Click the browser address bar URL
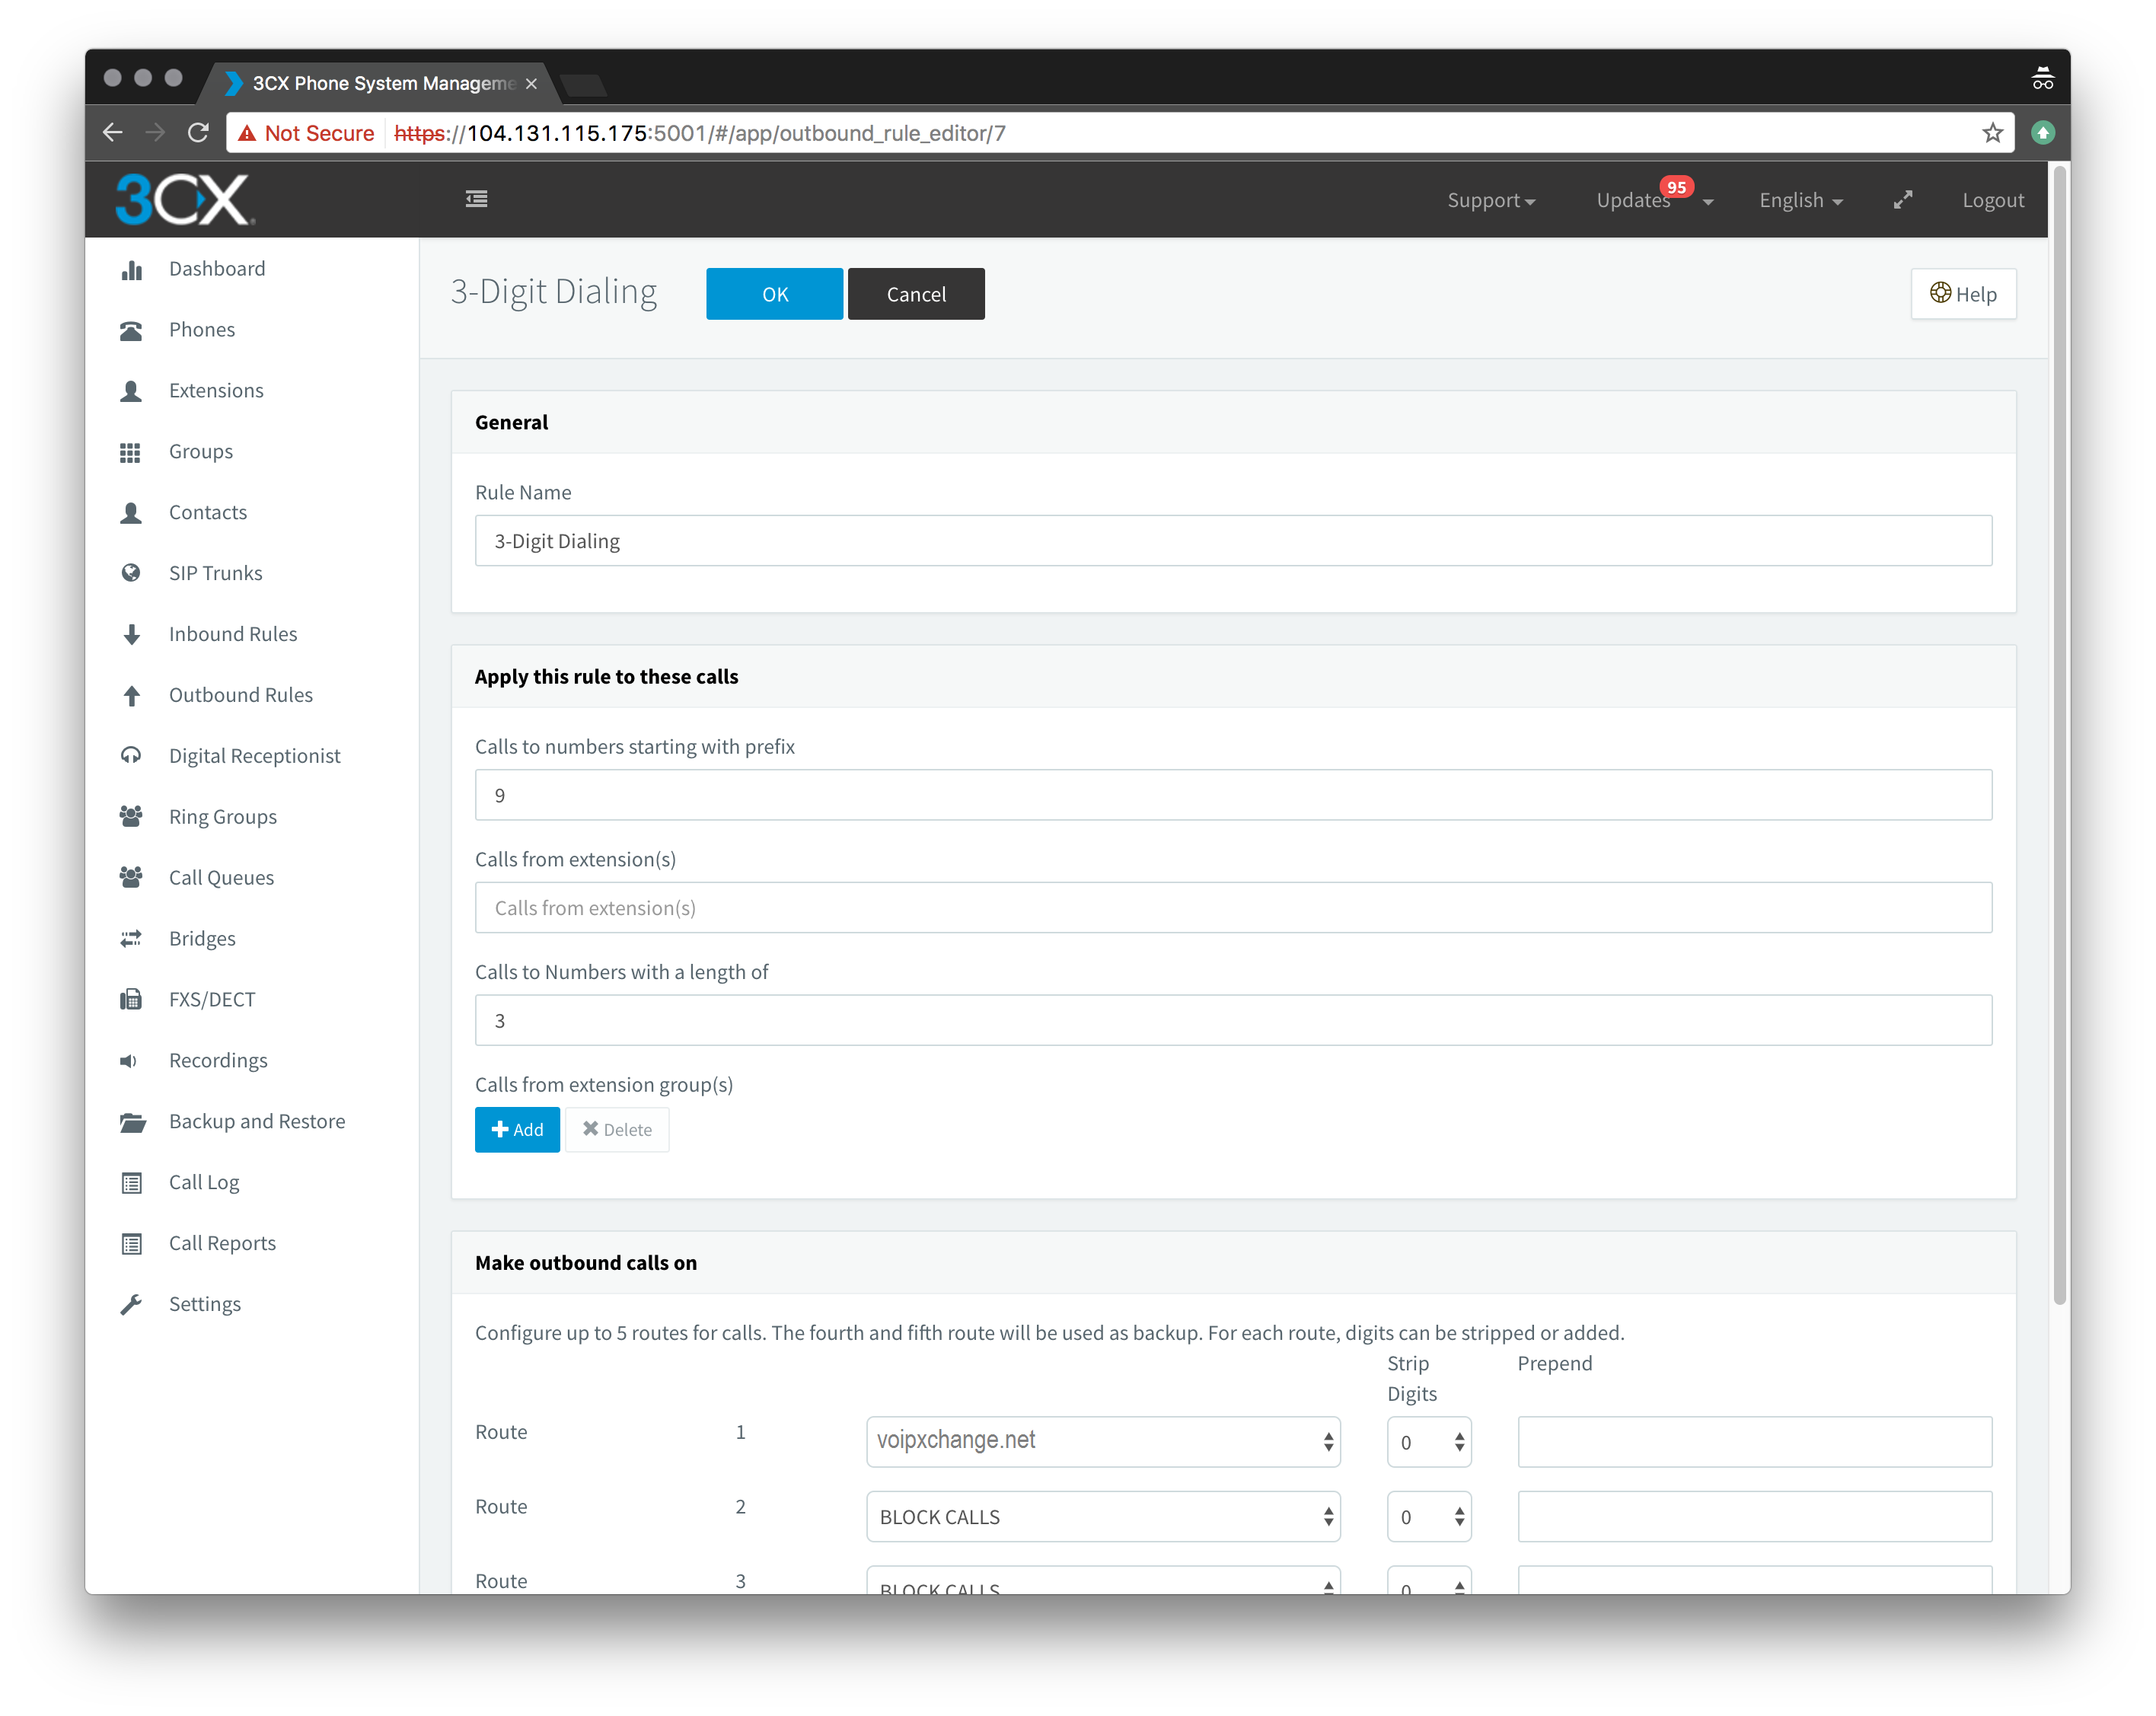This screenshot has height=1716, width=2156. tap(700, 133)
